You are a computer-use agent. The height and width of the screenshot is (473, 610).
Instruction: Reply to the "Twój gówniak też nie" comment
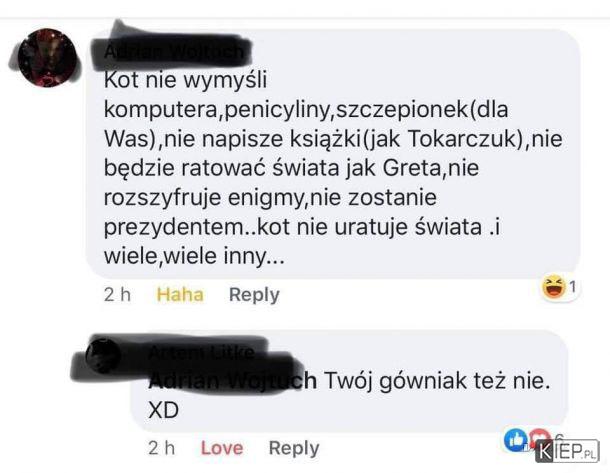(294, 448)
